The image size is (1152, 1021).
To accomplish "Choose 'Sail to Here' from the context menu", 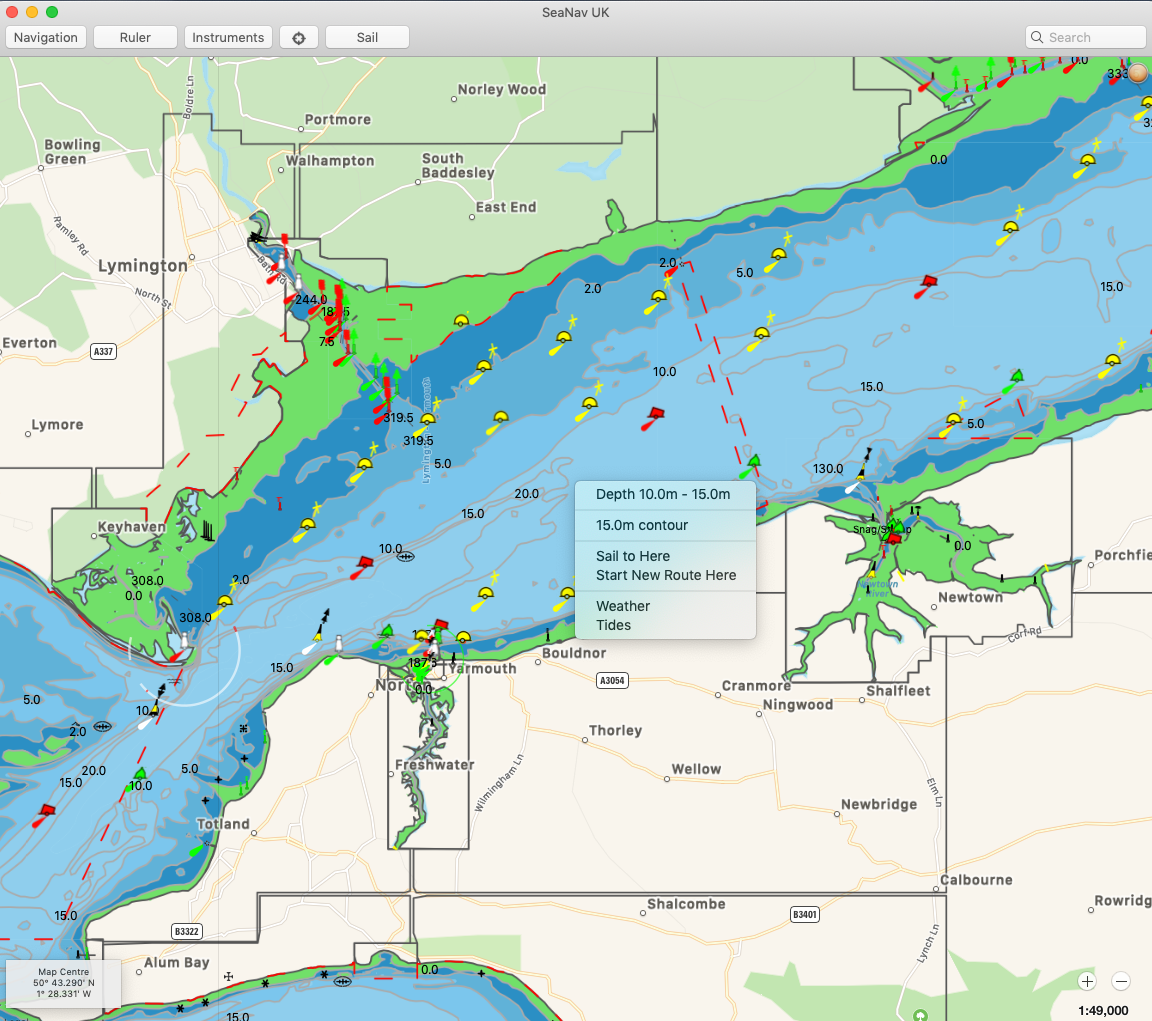I will tap(633, 556).
